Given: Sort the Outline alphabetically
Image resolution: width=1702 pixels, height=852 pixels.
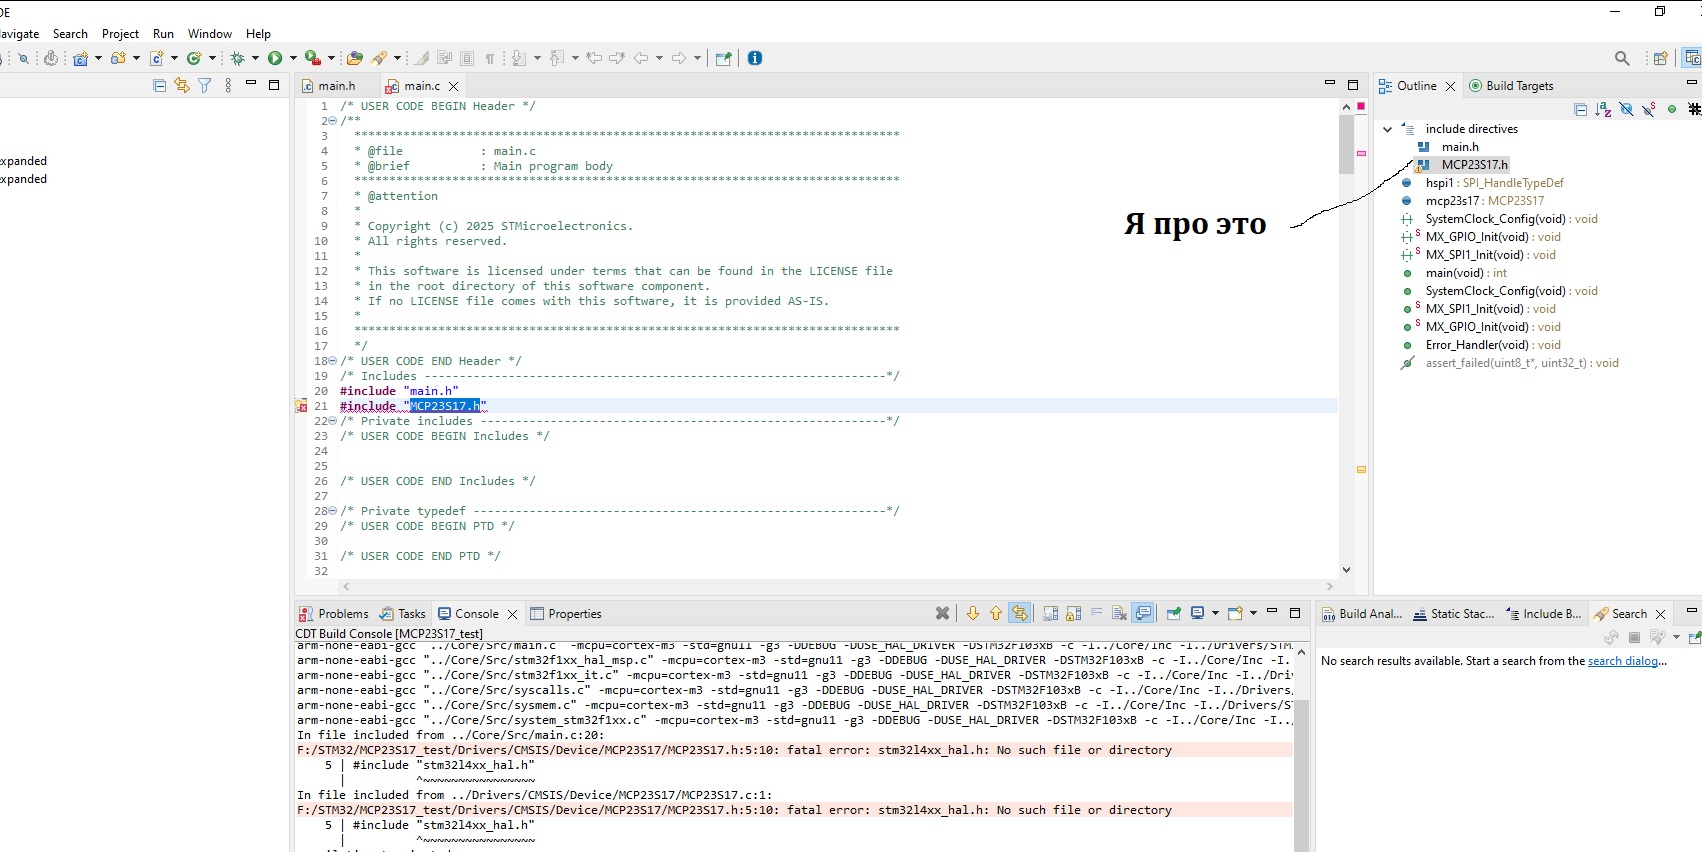Looking at the screenshot, I should coord(1603,109).
